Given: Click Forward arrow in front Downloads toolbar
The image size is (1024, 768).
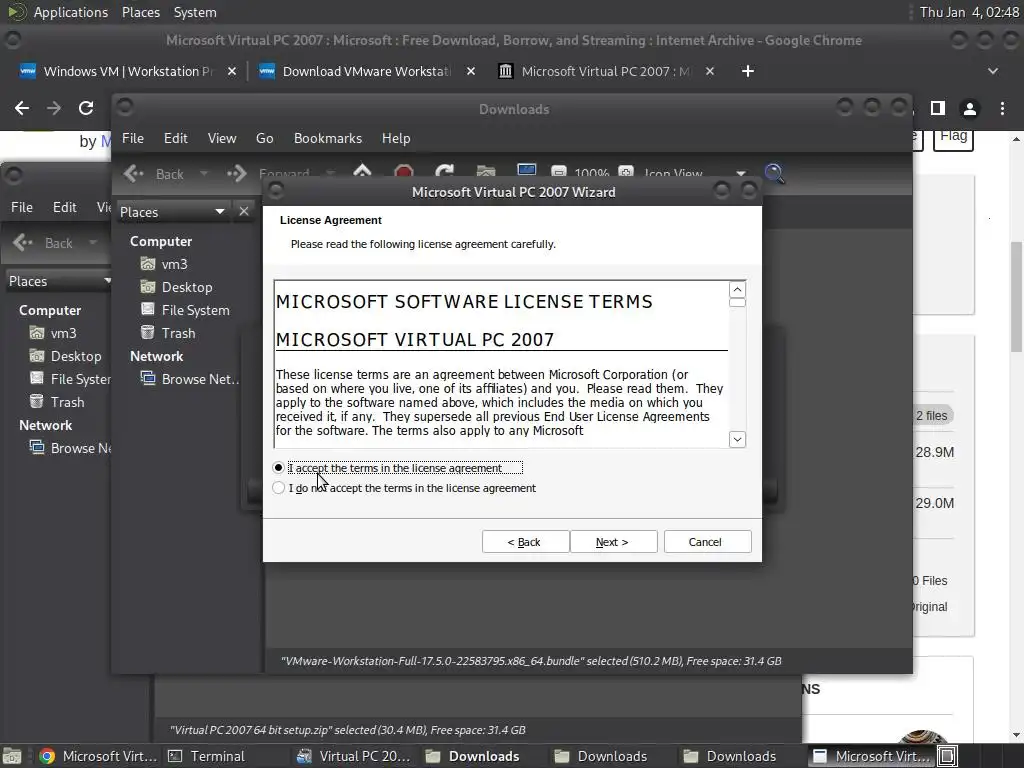Looking at the screenshot, I should (237, 174).
